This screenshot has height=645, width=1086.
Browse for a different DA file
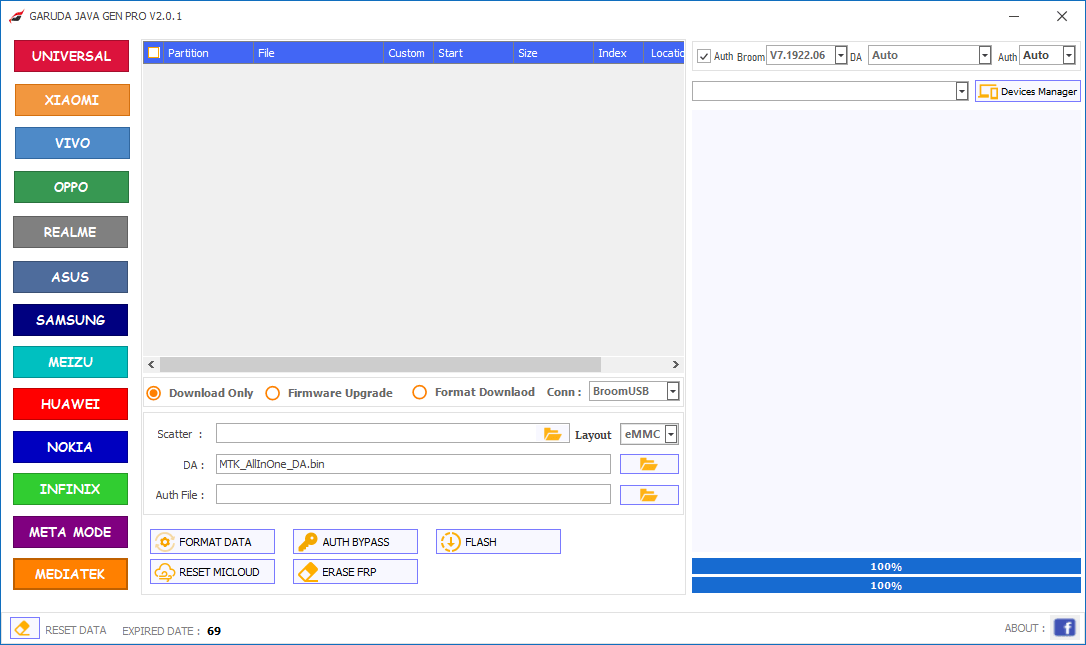tap(649, 463)
